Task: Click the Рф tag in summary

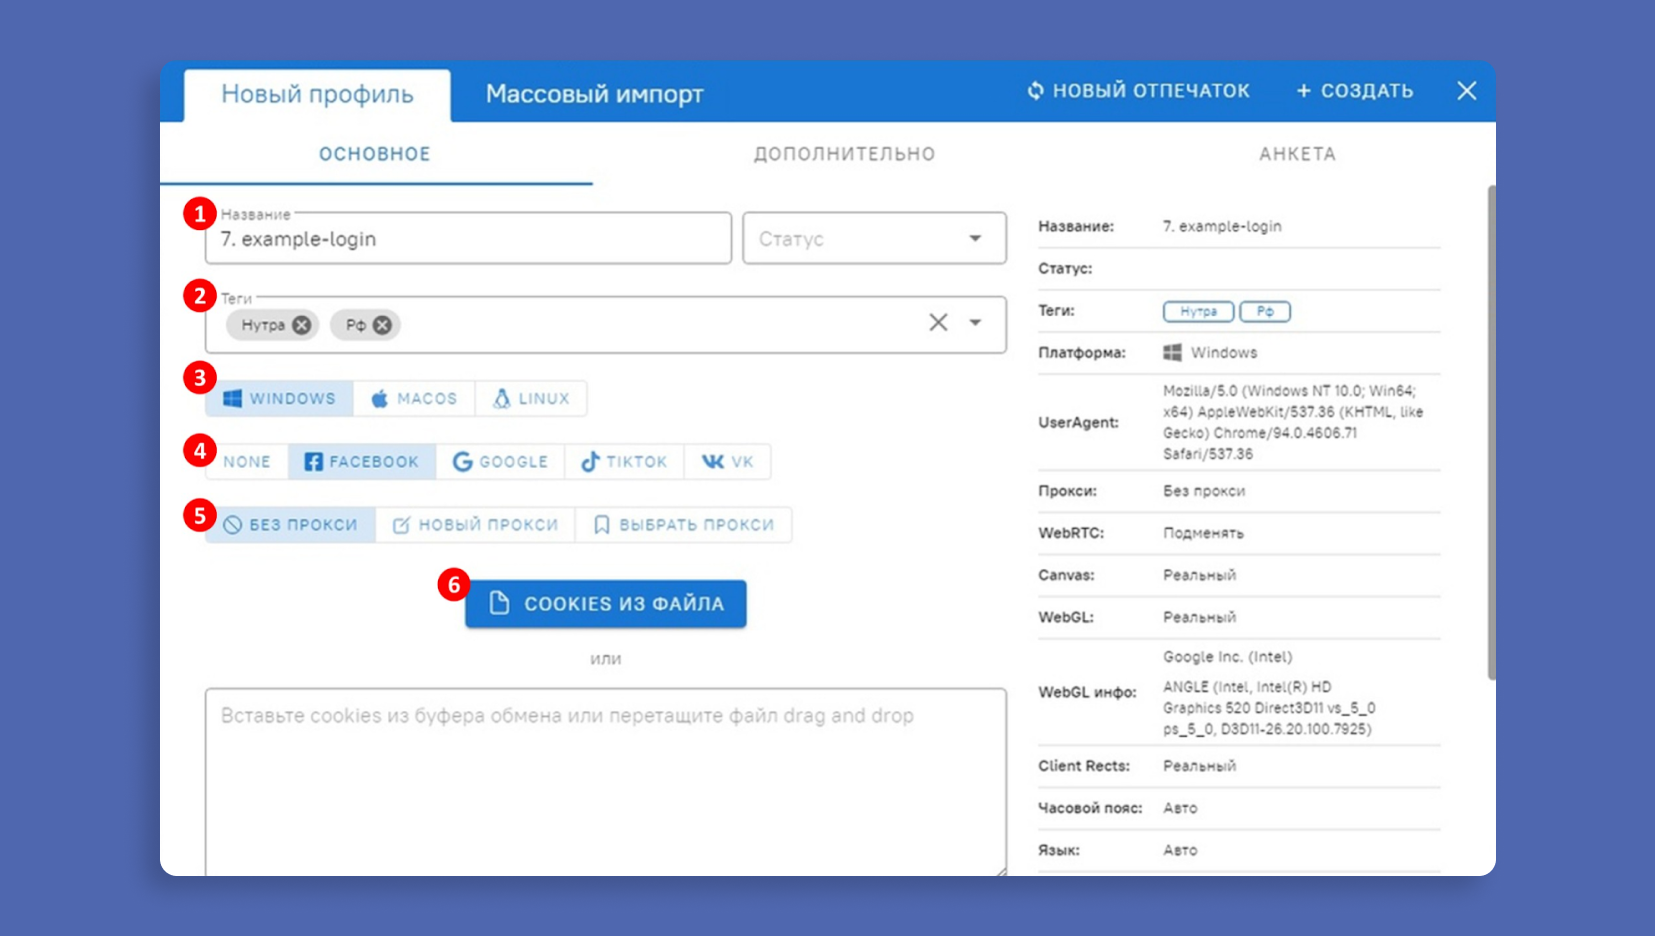Action: point(1265,311)
